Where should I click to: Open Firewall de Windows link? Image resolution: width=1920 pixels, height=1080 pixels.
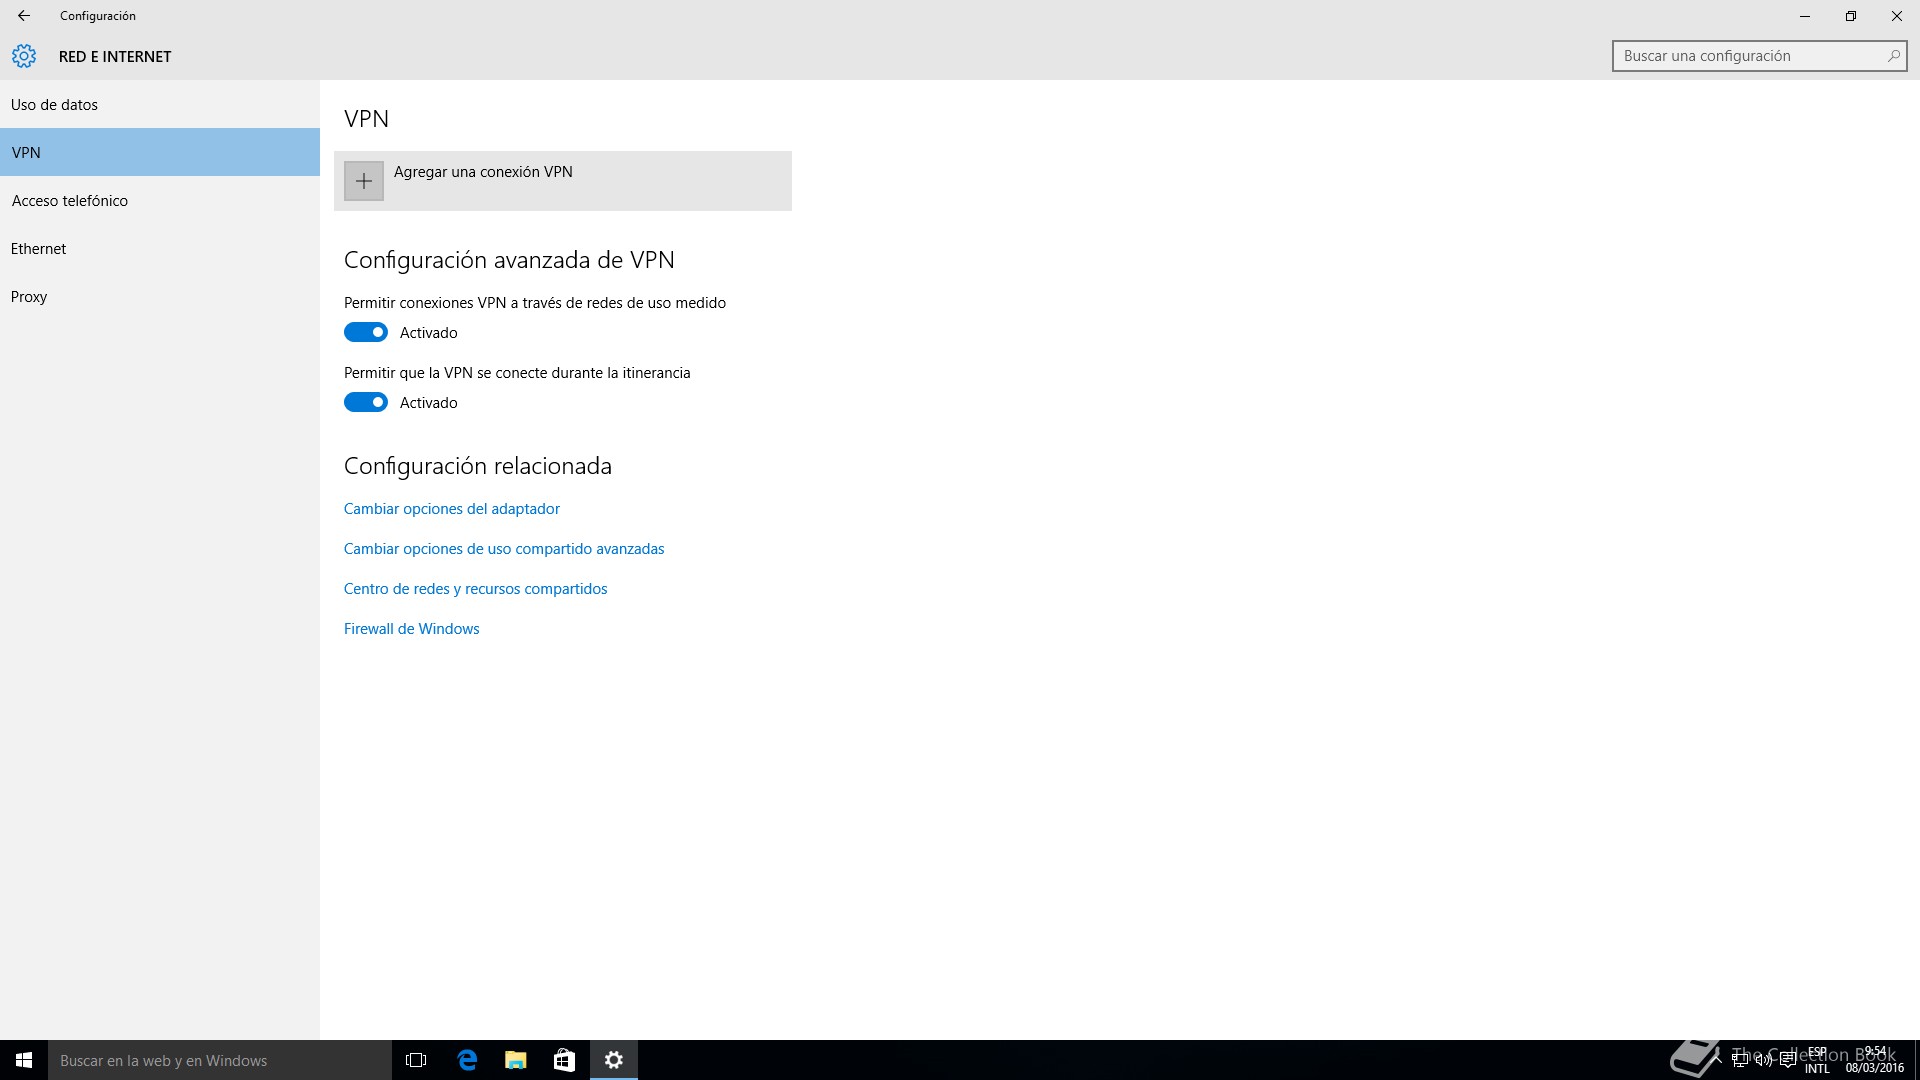[411, 629]
